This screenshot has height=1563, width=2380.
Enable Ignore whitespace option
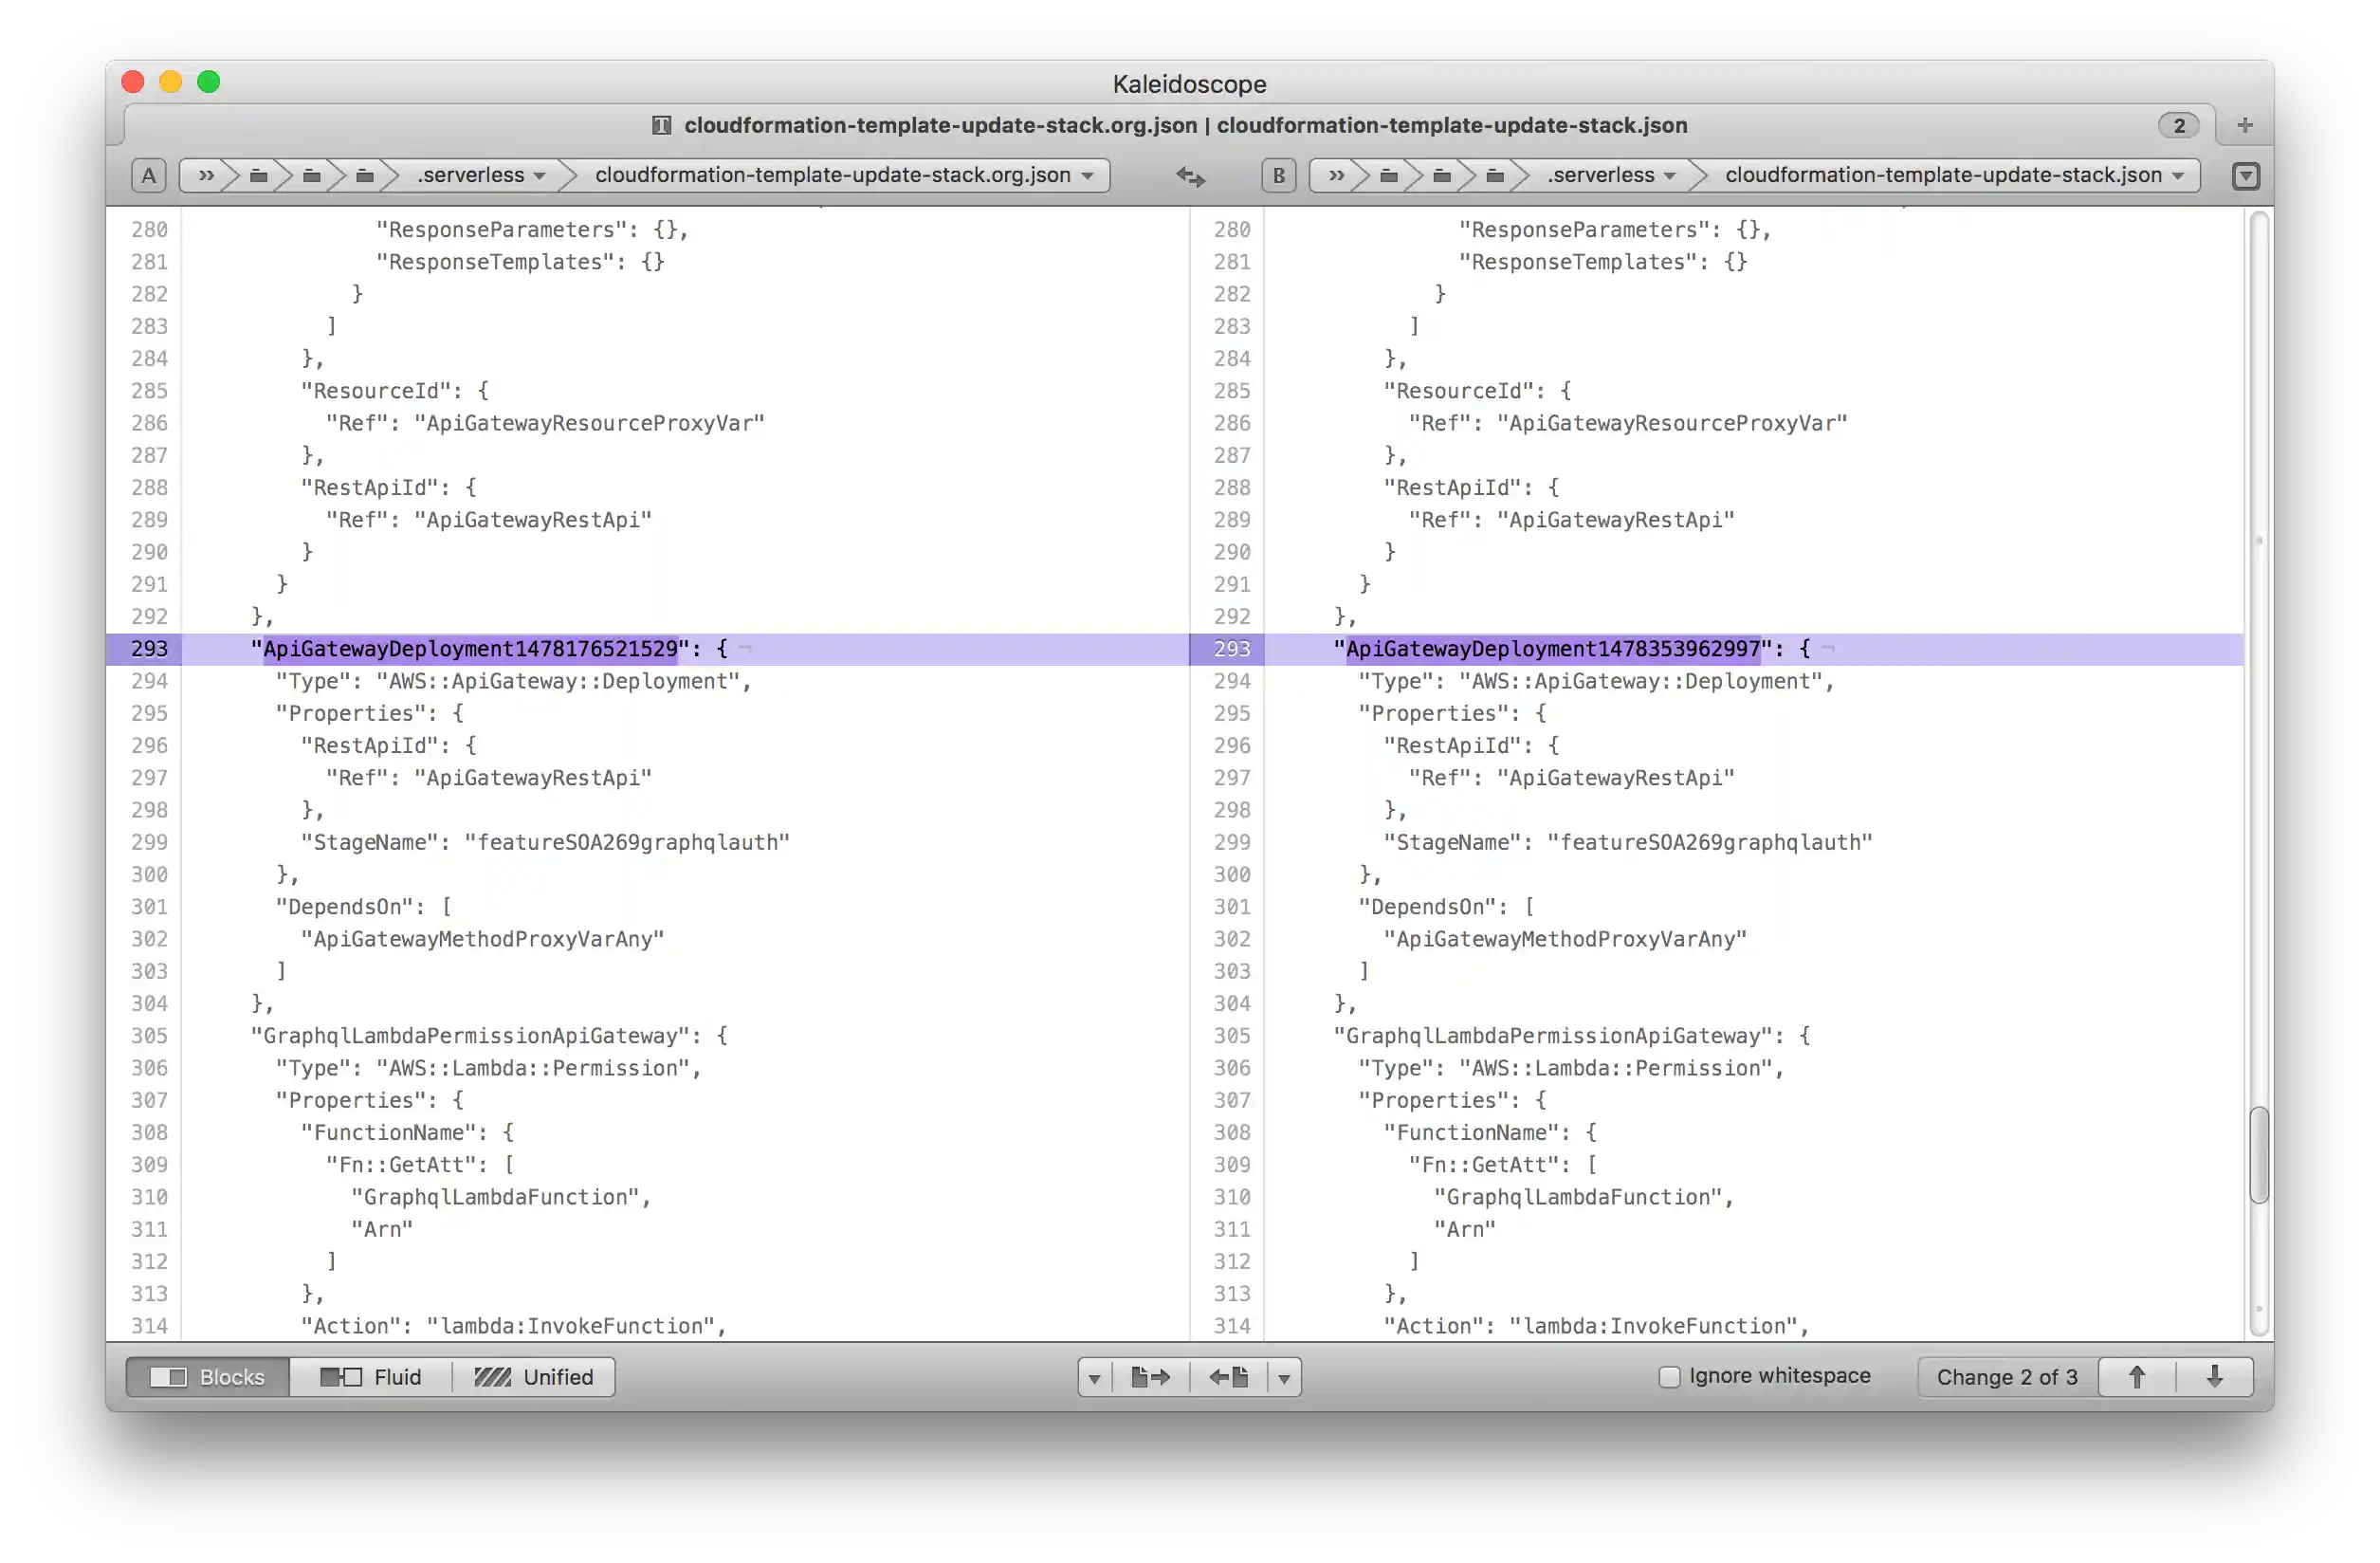click(x=1668, y=1375)
